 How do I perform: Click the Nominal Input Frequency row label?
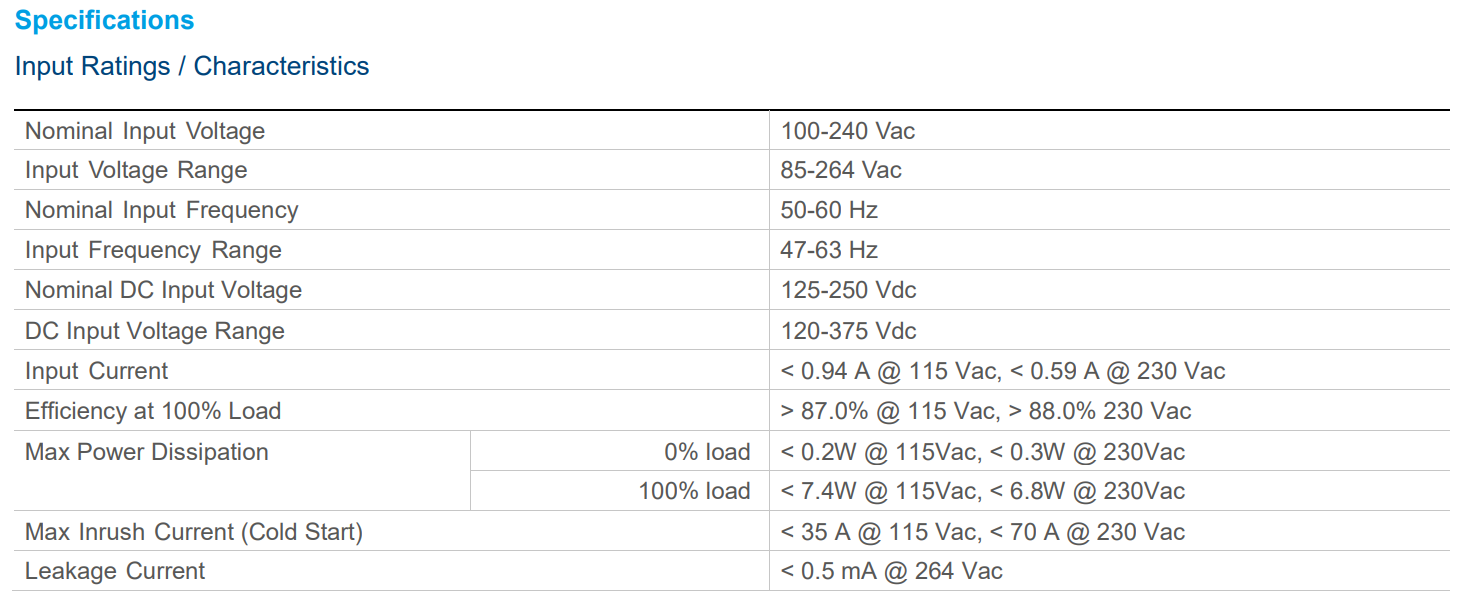coord(162,211)
